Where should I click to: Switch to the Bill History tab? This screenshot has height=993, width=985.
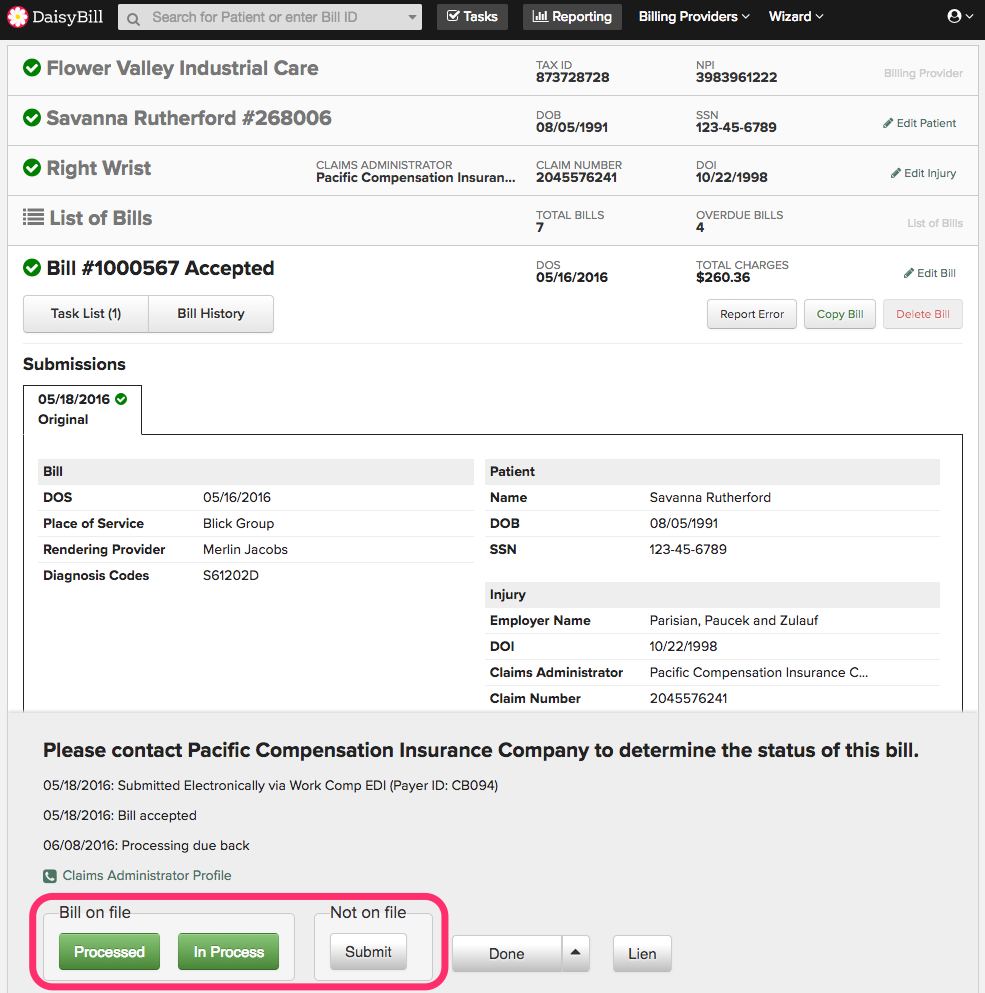[211, 313]
